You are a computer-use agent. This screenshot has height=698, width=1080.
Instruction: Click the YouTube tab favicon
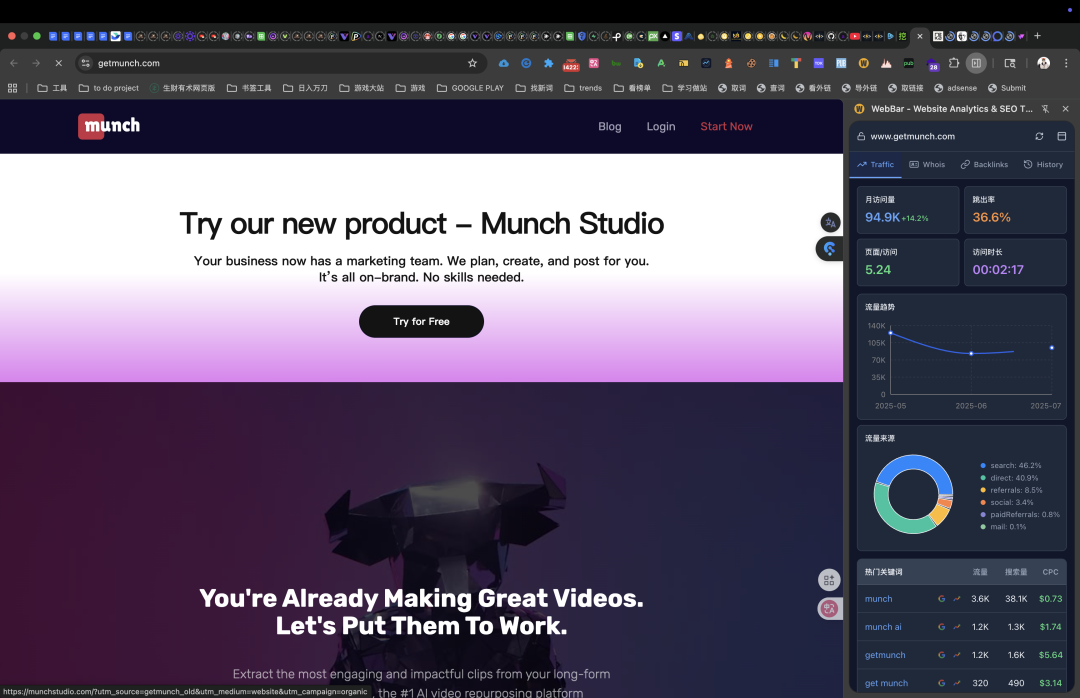tap(855, 36)
